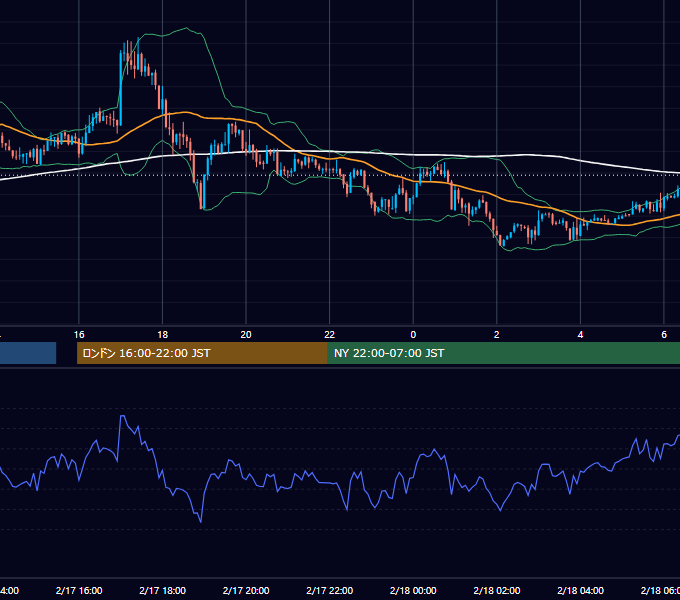Screen dimensions: 680x600
Task: Click the 4 hour label on the price chart axis
Action: coord(580,335)
